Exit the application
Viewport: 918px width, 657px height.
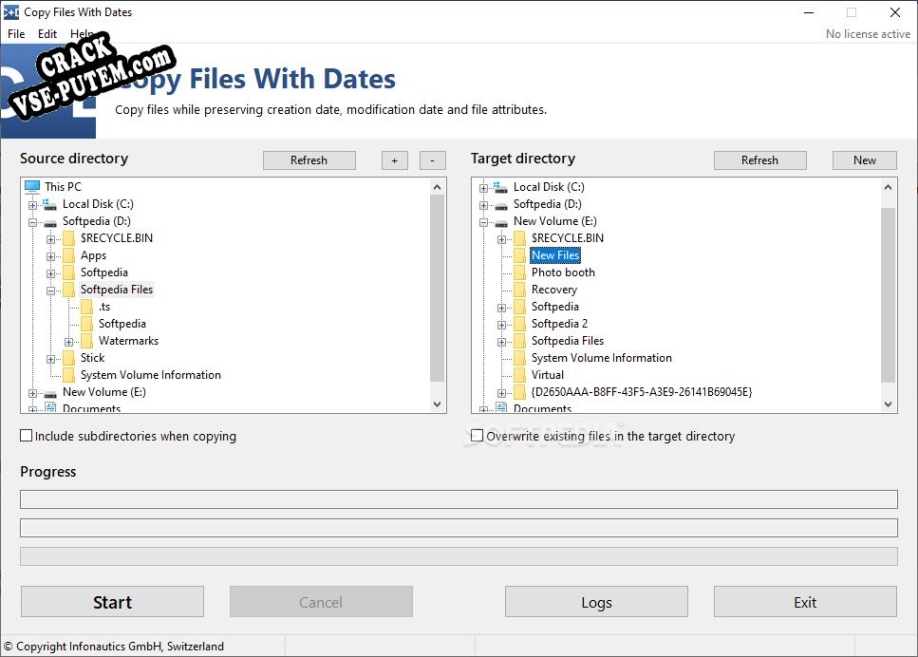(805, 602)
